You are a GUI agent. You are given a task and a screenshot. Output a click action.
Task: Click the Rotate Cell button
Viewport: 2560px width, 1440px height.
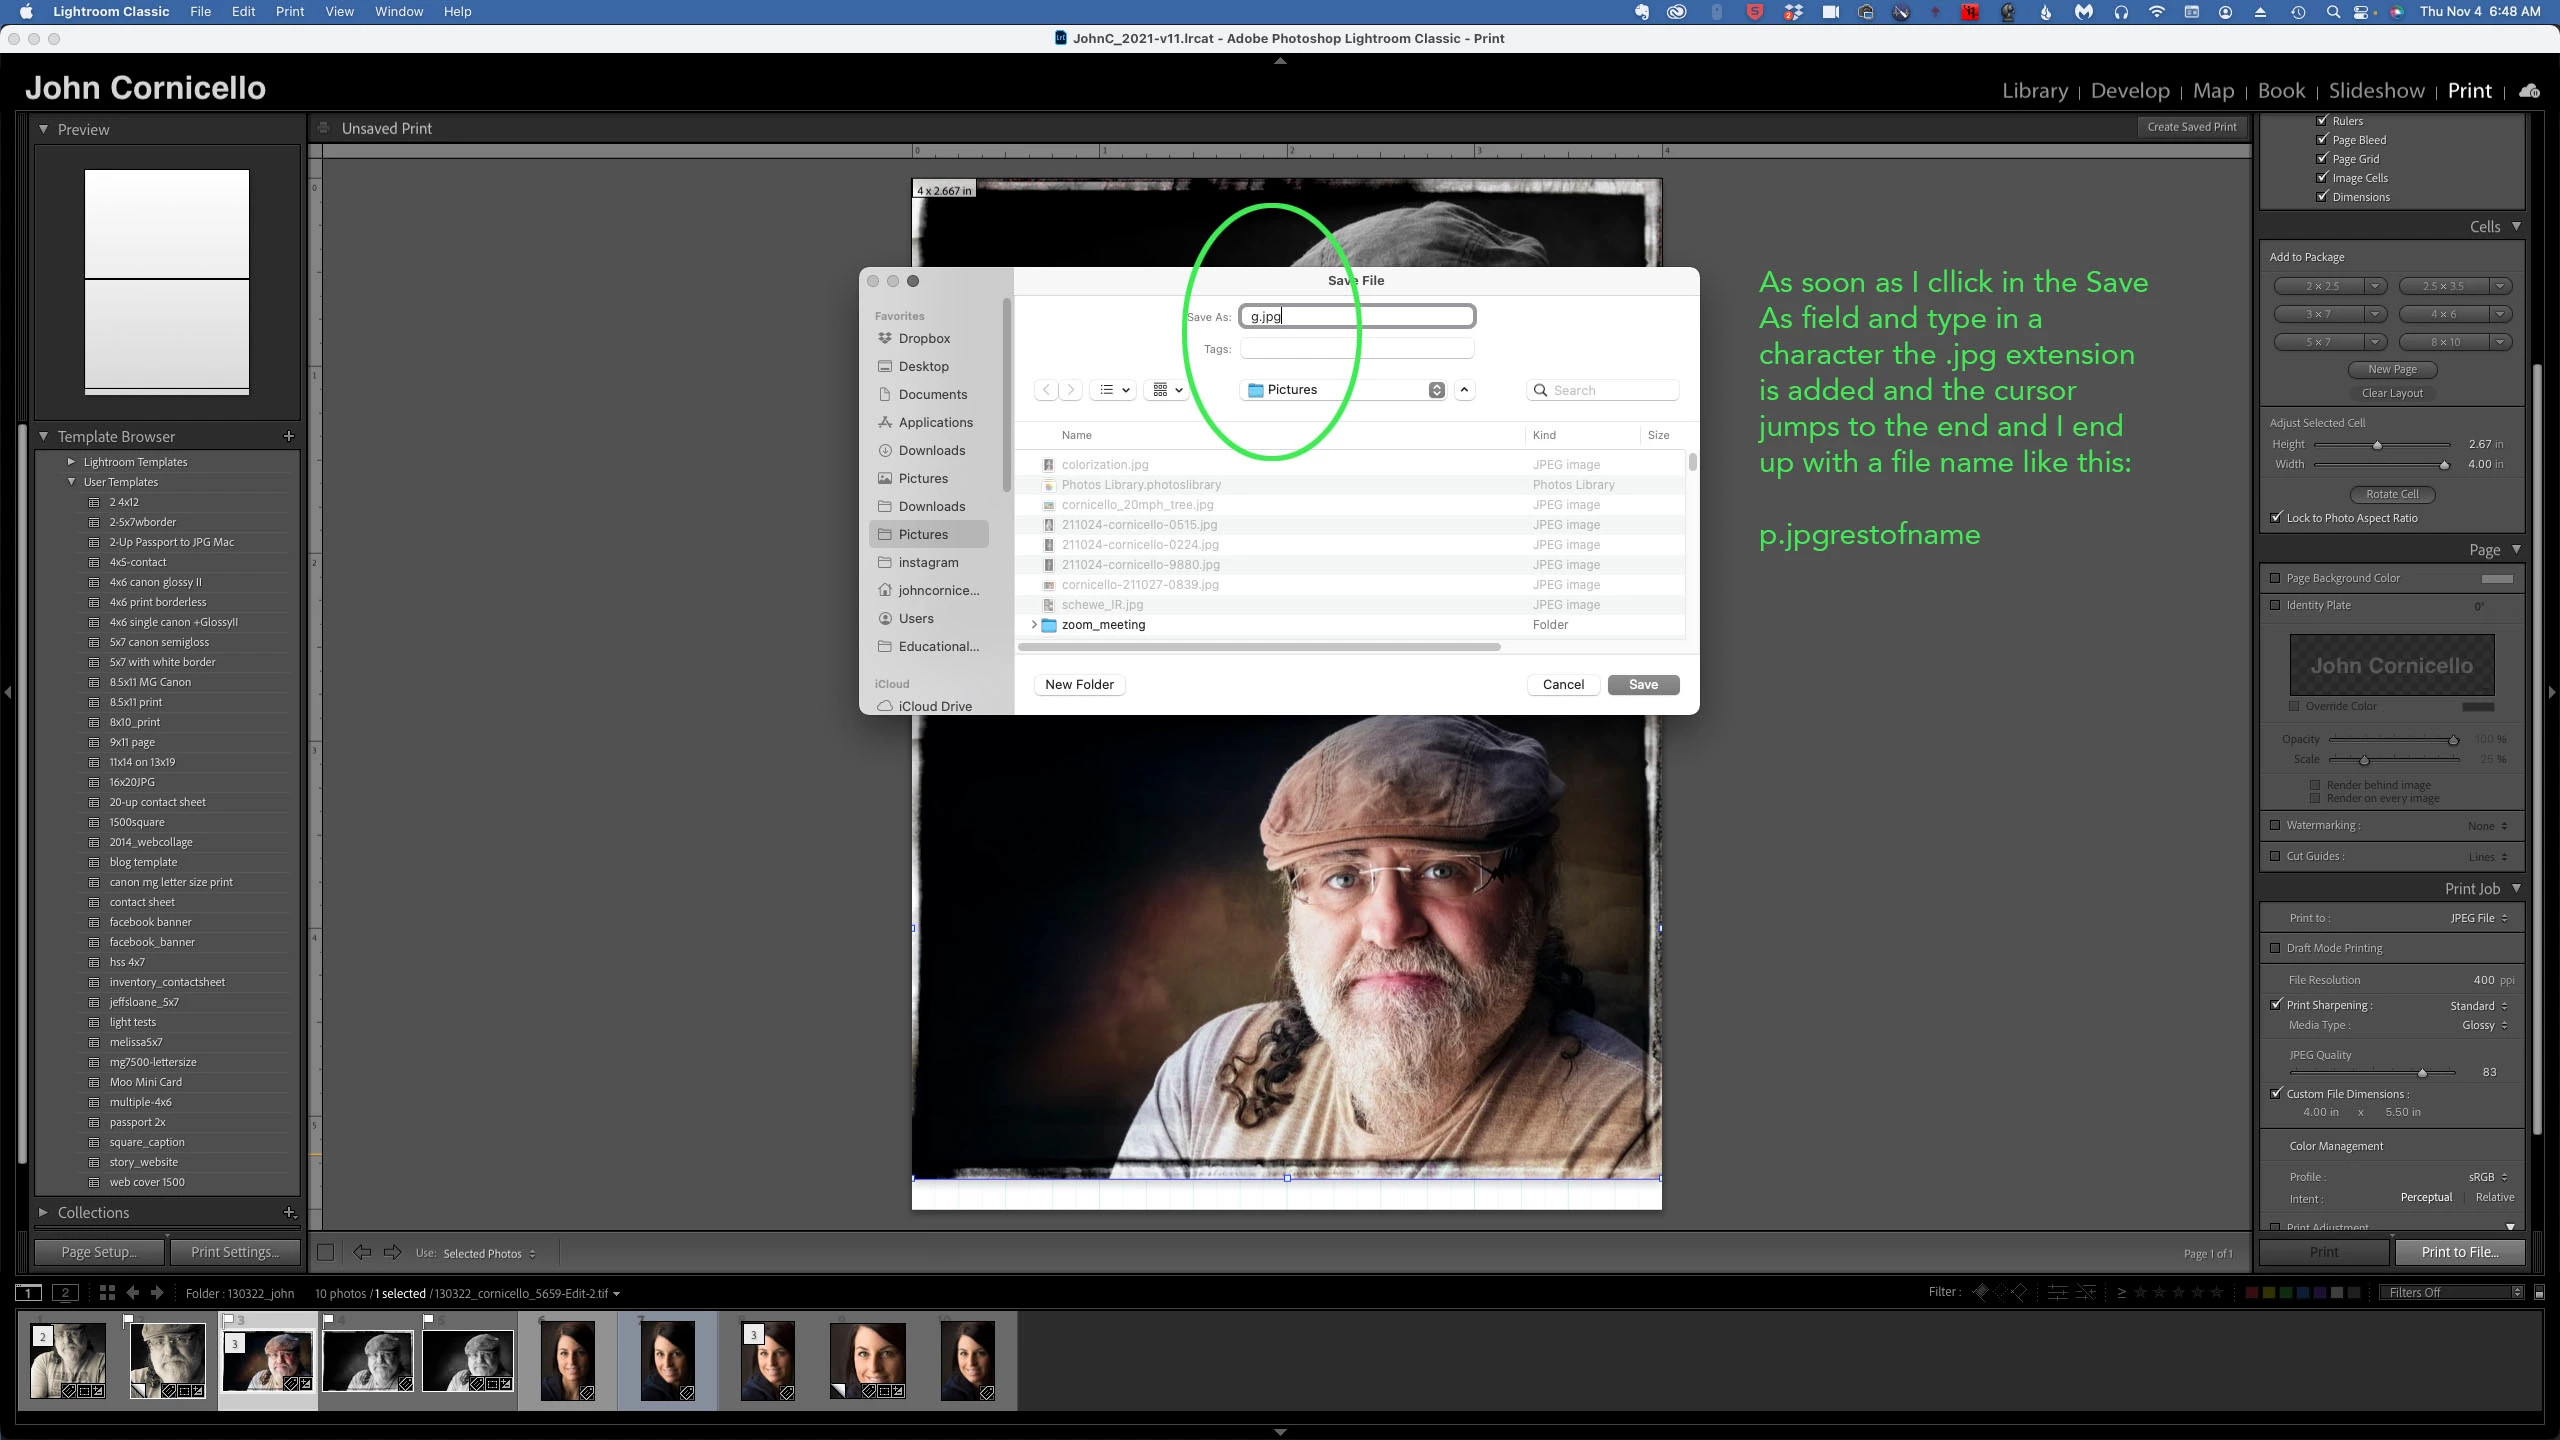click(2392, 494)
